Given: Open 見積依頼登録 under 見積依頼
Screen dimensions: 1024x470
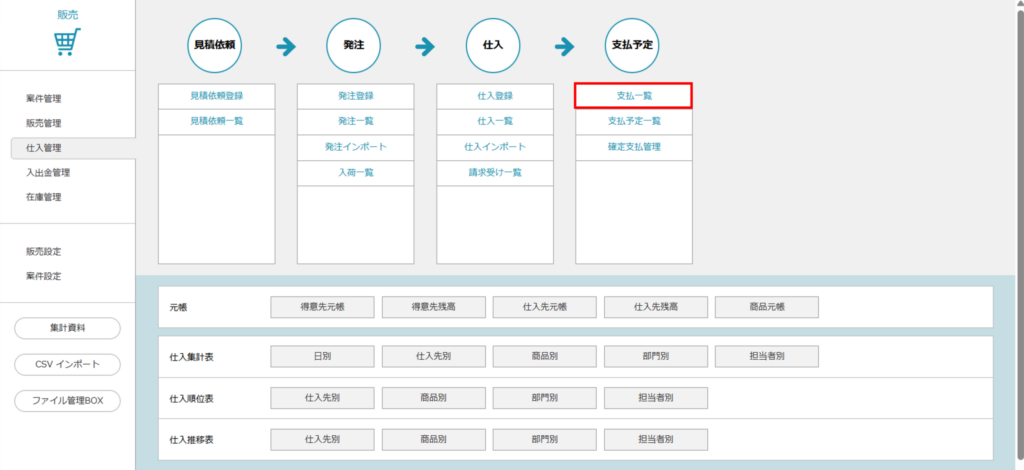Looking at the screenshot, I should (217, 96).
